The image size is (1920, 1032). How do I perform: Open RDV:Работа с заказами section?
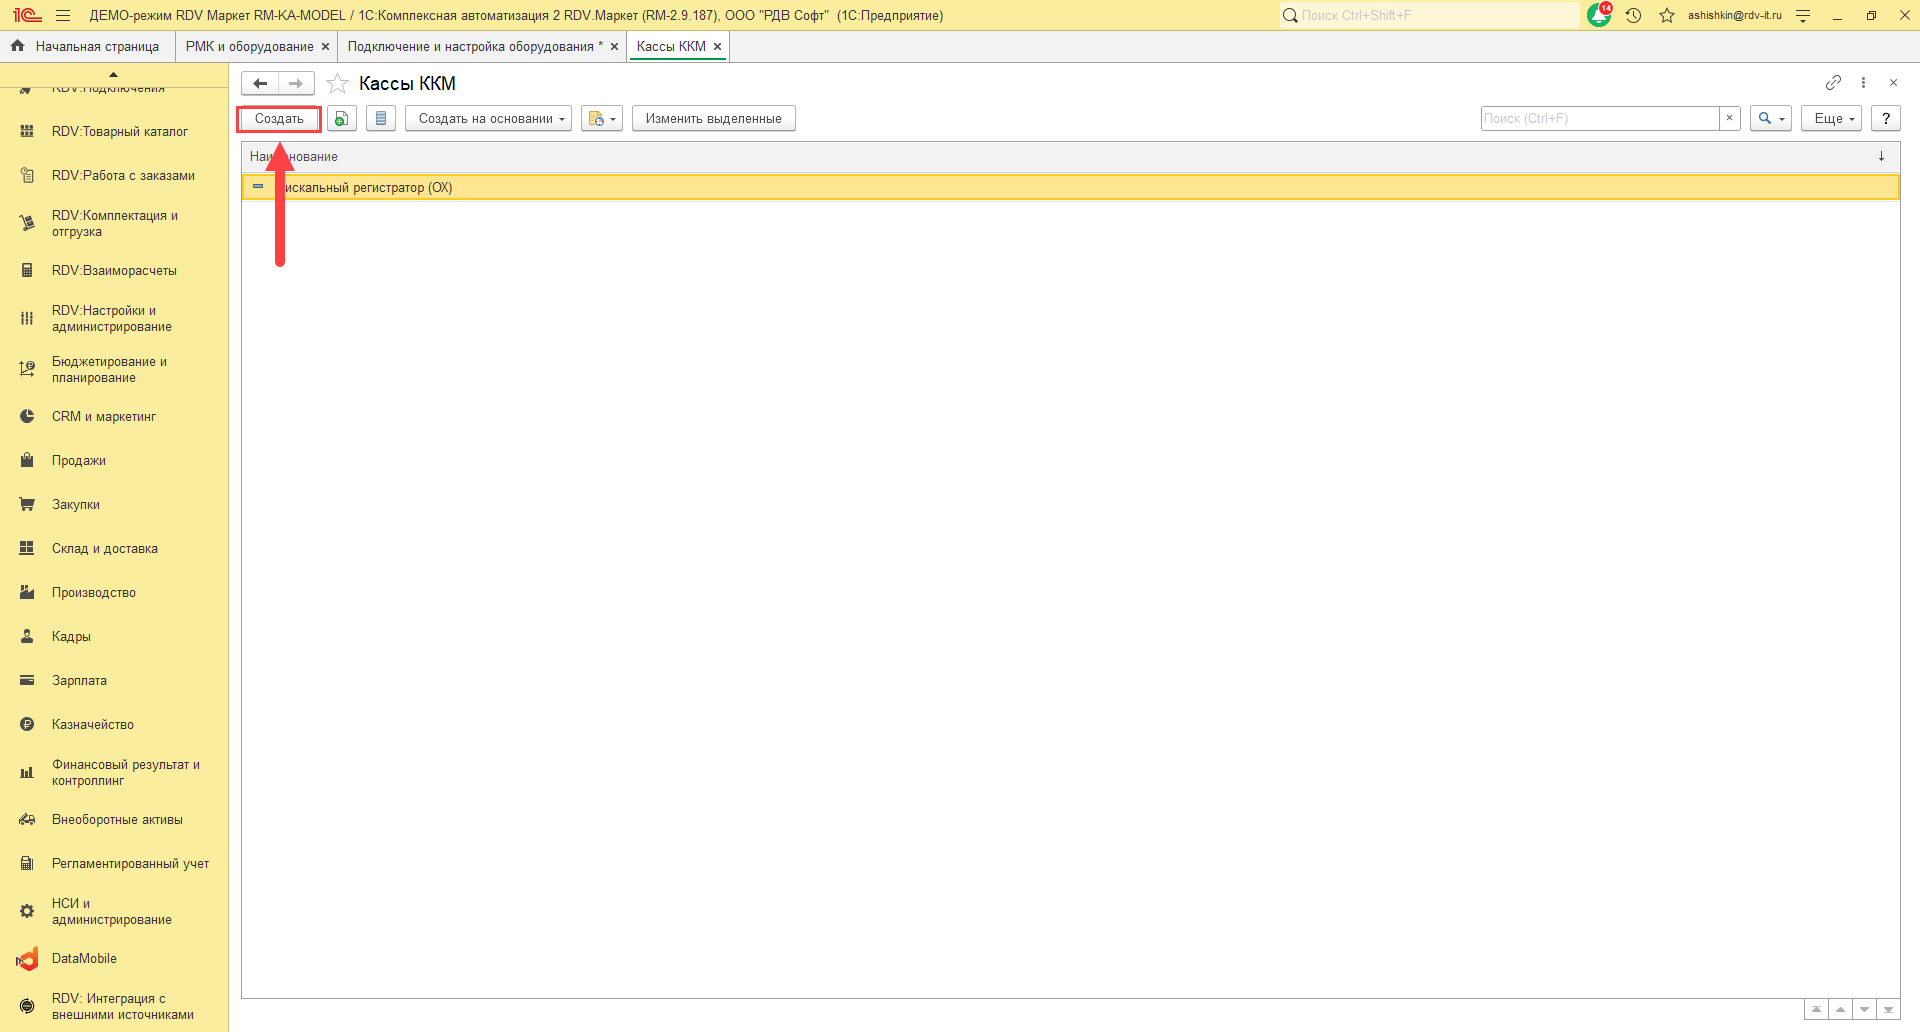point(114,175)
